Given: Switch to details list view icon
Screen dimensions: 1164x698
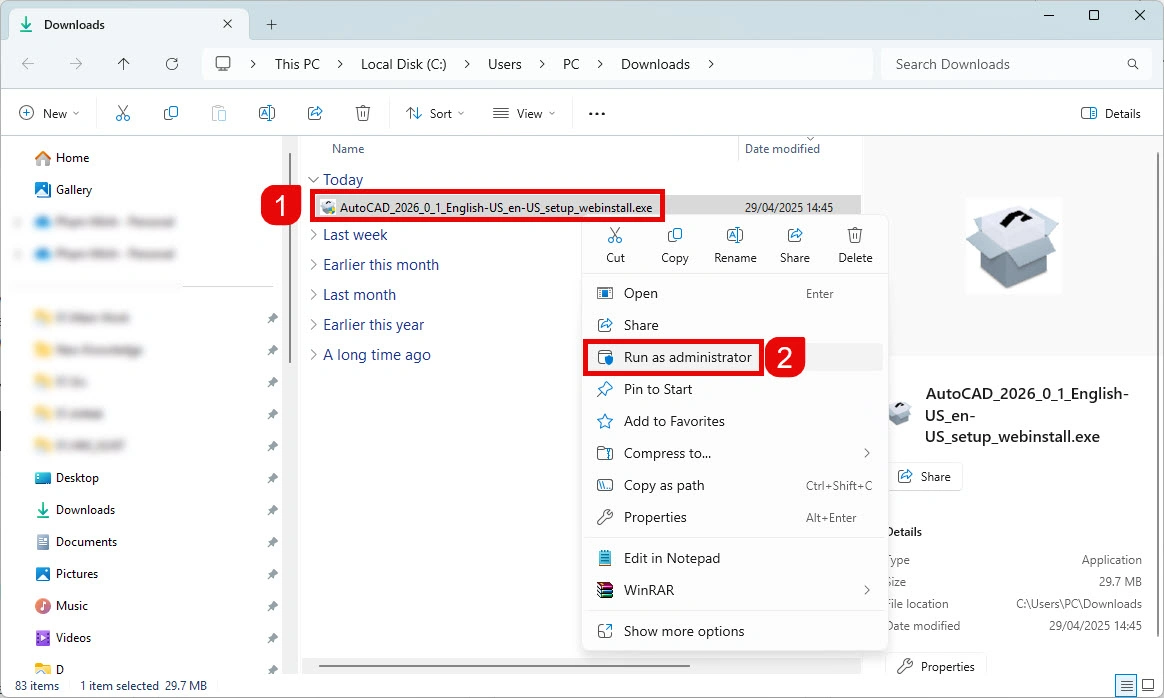Looking at the screenshot, I should point(1126,685).
